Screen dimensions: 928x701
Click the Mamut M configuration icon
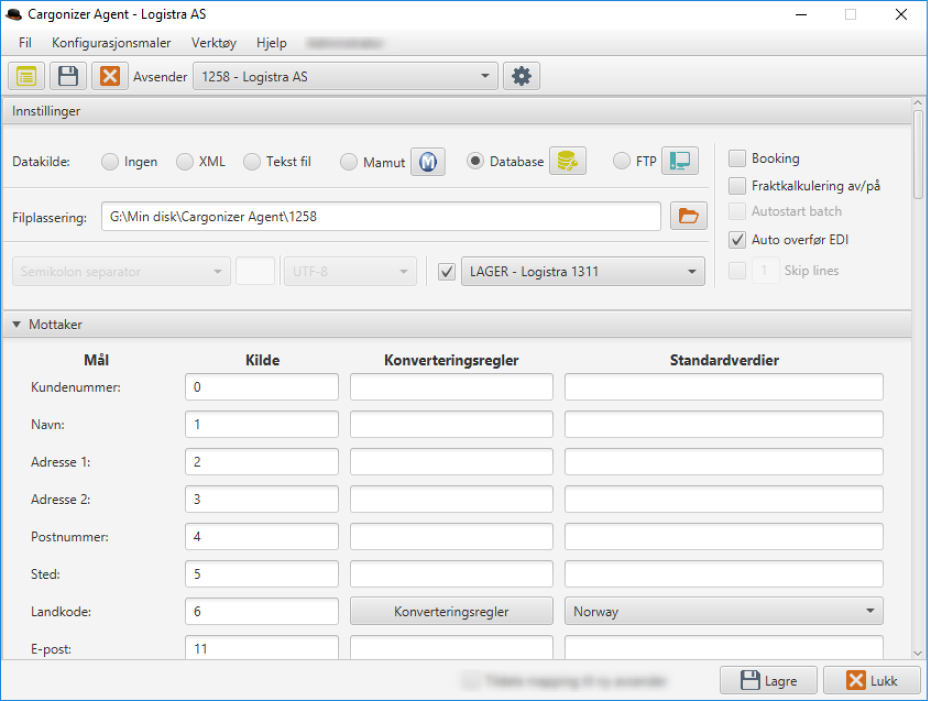pos(428,162)
